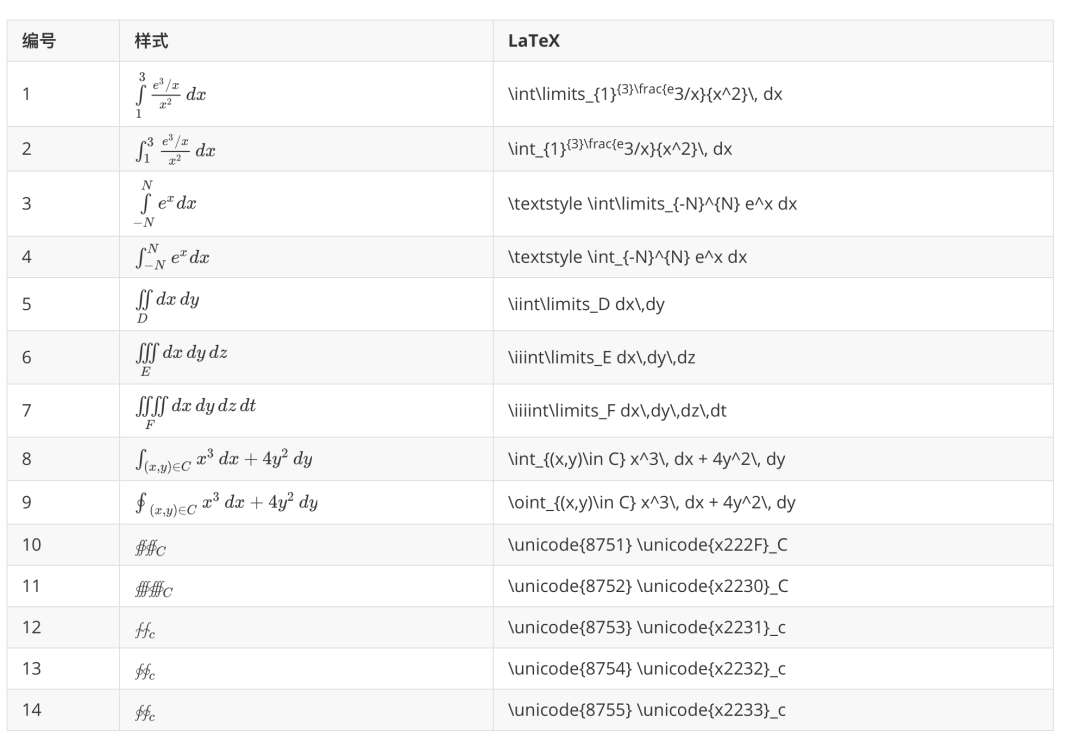Click the rendered integral formula in row 2
The height and width of the screenshot is (743, 1080).
(x=175, y=149)
